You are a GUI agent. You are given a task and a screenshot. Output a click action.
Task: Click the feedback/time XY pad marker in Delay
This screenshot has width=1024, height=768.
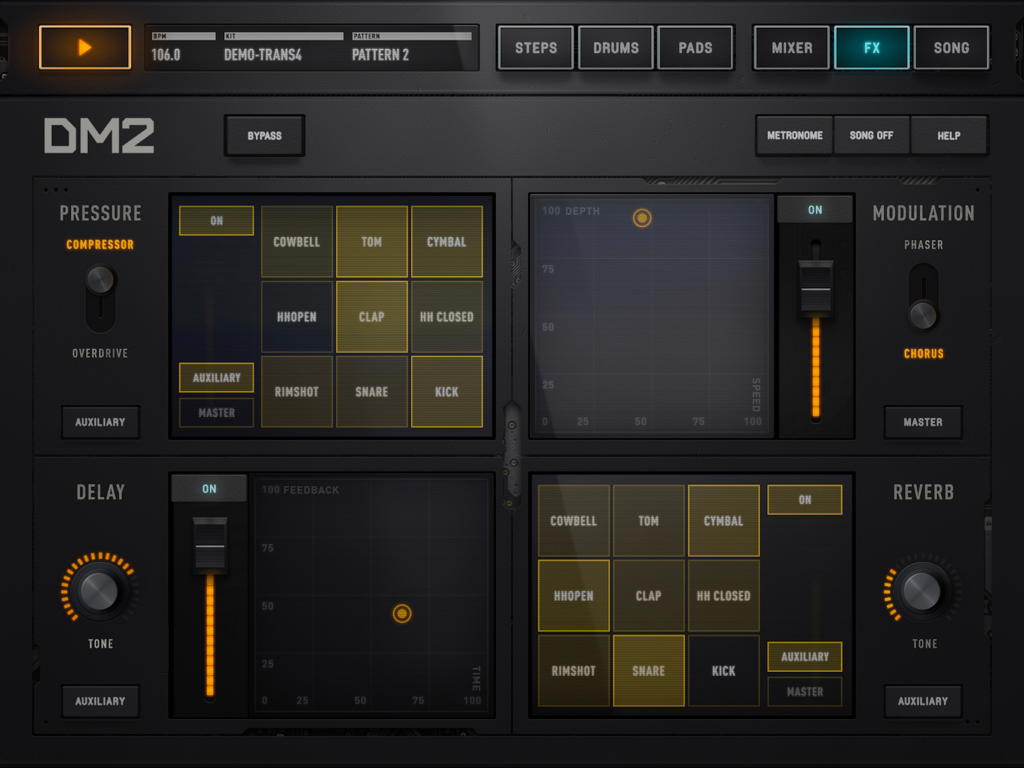402,615
